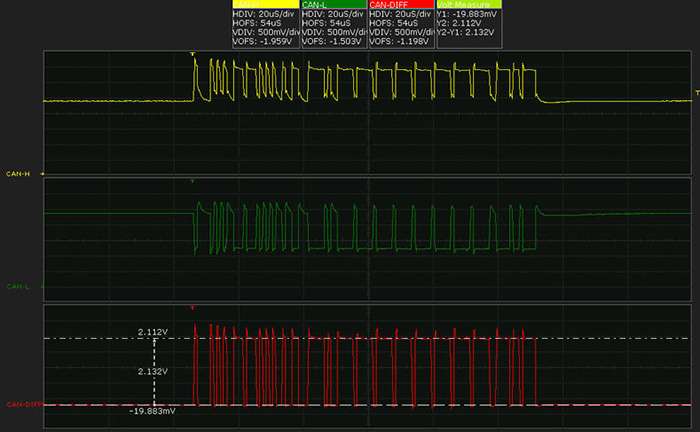Screen dimensions: 700x432
Task: Select the red CAN-DIFF channel header
Action: 402,4
